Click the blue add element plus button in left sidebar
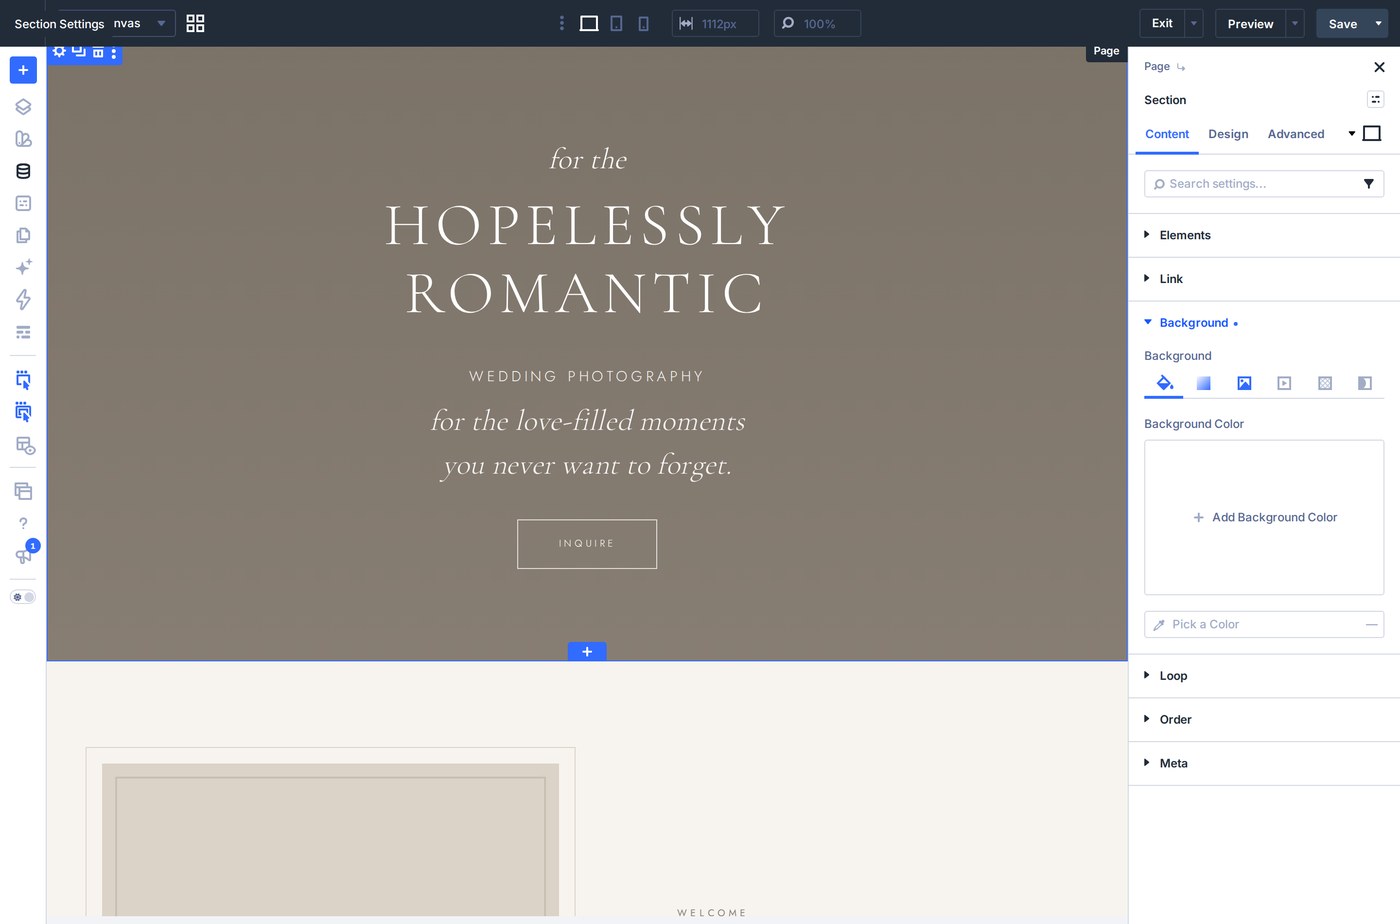The image size is (1400, 924). click(x=23, y=70)
